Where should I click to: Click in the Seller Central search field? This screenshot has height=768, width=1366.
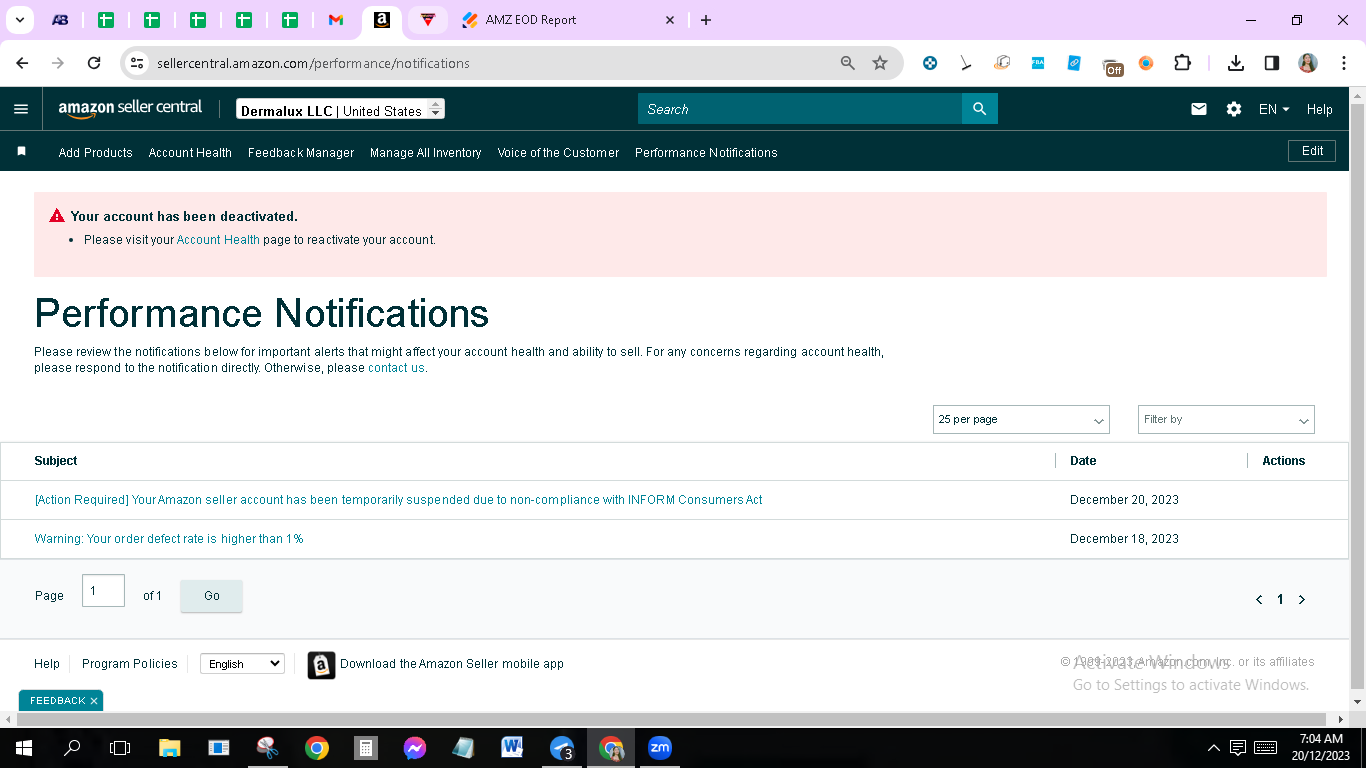coord(800,109)
